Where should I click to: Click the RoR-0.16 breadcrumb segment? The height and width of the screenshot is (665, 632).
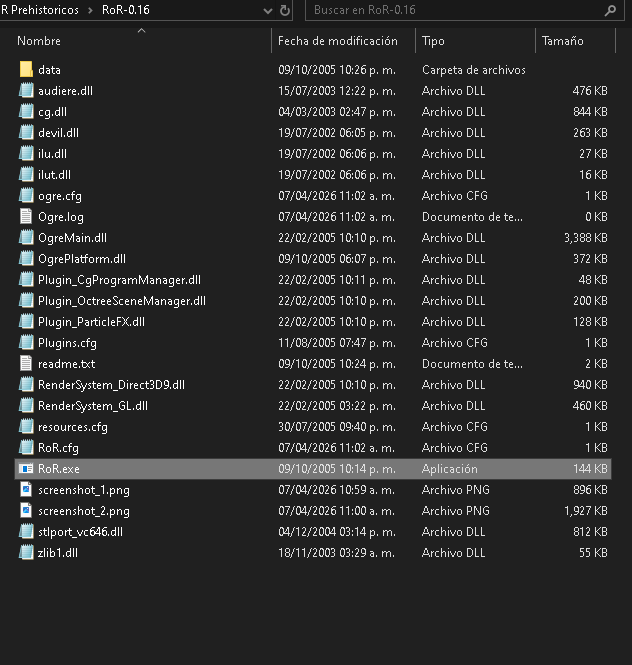point(124,11)
